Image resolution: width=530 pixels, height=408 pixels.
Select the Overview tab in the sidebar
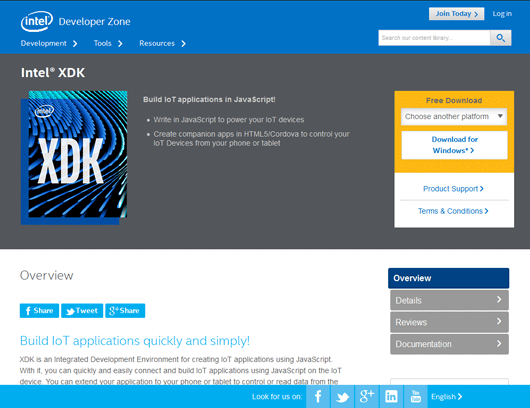pyautogui.click(x=449, y=278)
